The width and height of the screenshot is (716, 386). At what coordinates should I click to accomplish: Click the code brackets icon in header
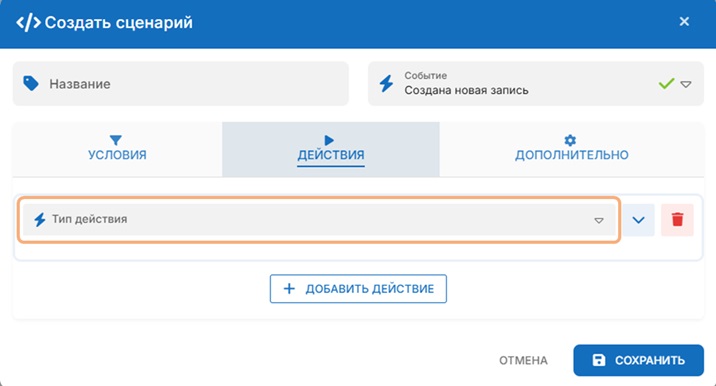(x=28, y=22)
